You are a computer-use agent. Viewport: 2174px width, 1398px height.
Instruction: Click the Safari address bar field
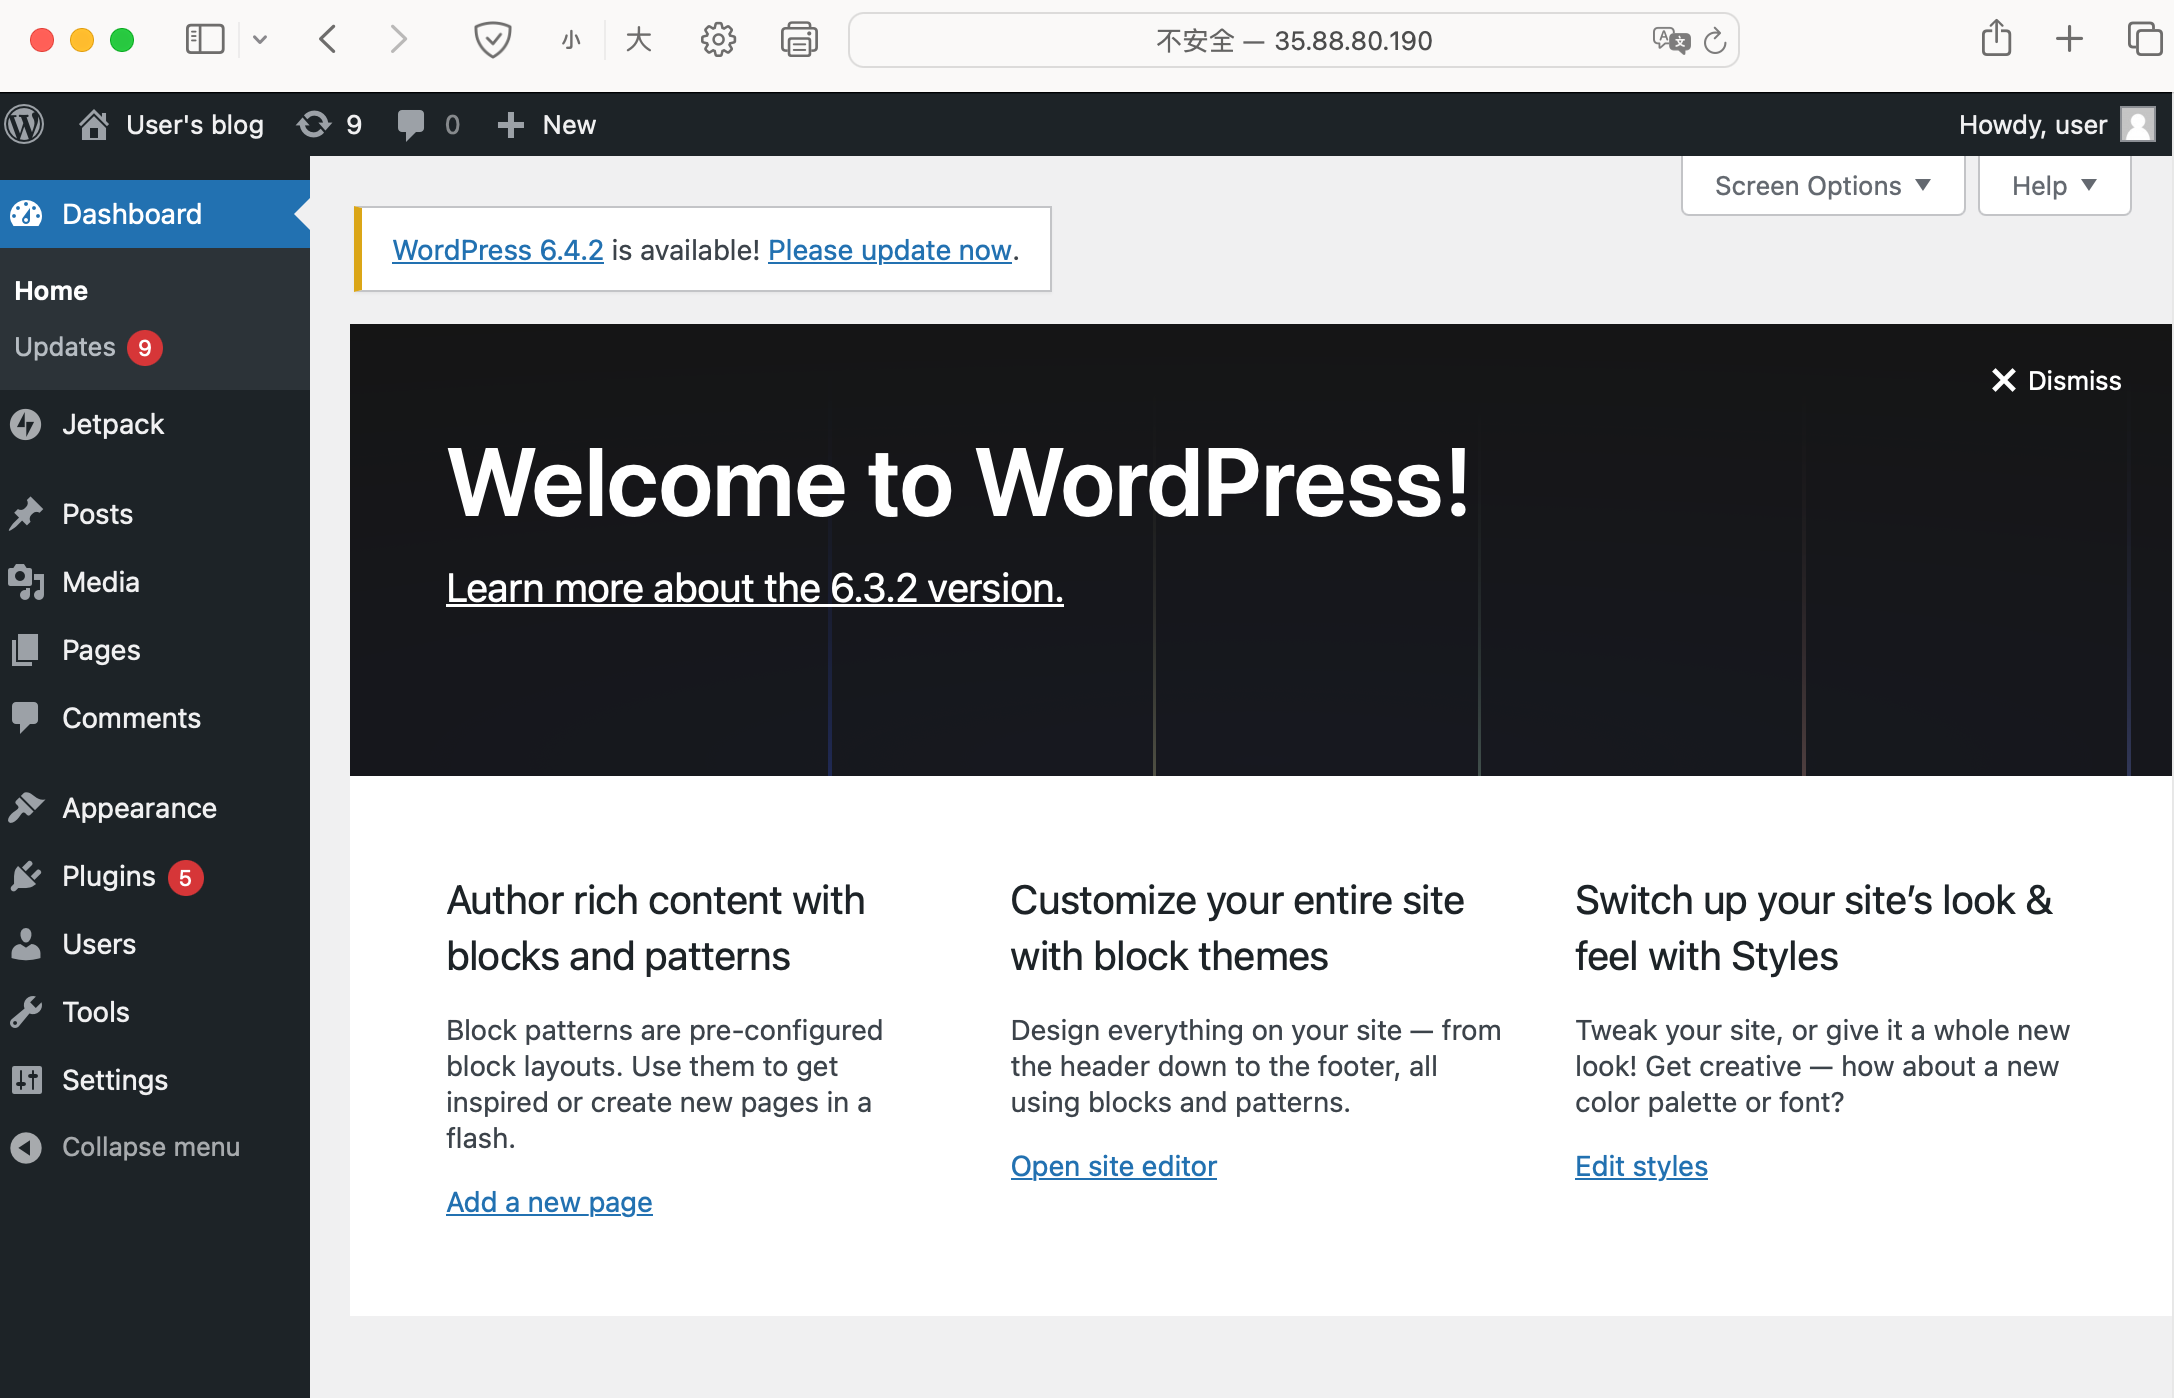(1294, 40)
